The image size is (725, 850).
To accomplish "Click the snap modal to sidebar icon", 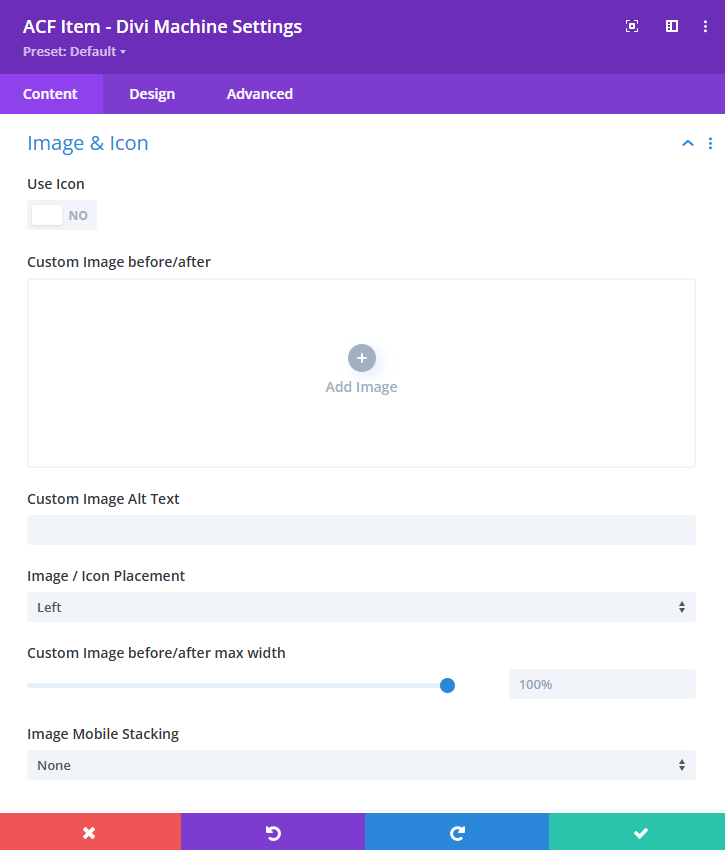I will pos(672,26).
